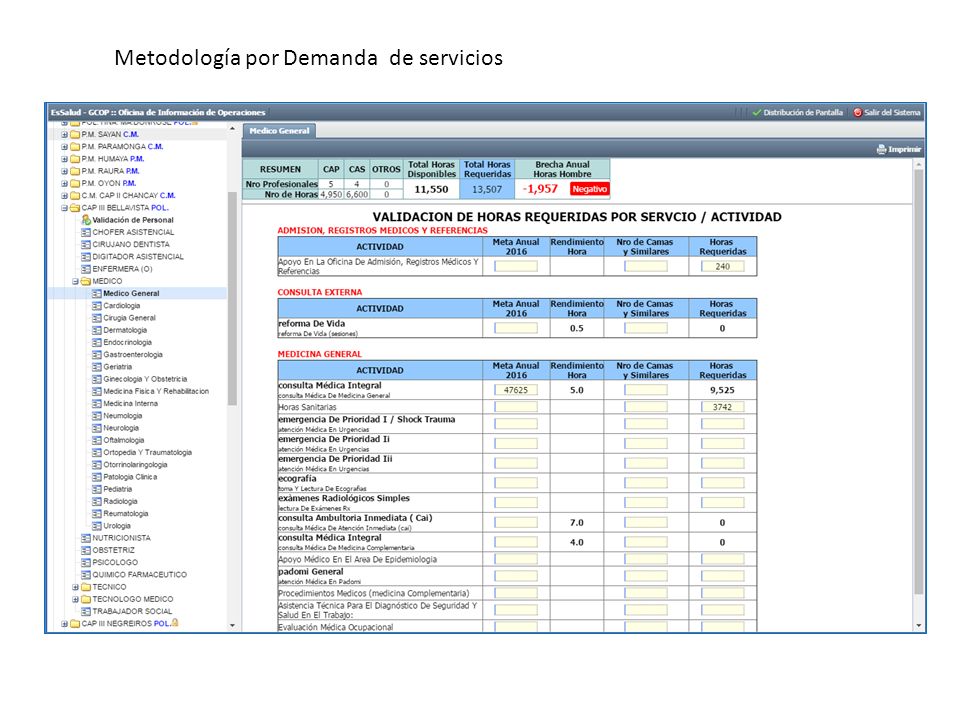
Task: Click the red Negativo badge
Action: 590,189
